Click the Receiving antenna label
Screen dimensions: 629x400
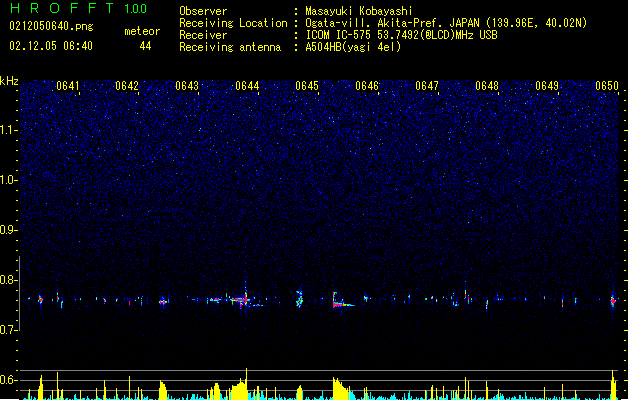coord(230,47)
